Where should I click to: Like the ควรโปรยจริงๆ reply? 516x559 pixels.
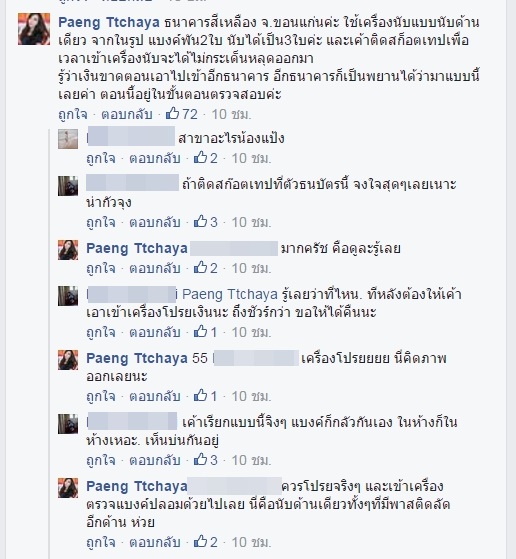coord(101,542)
